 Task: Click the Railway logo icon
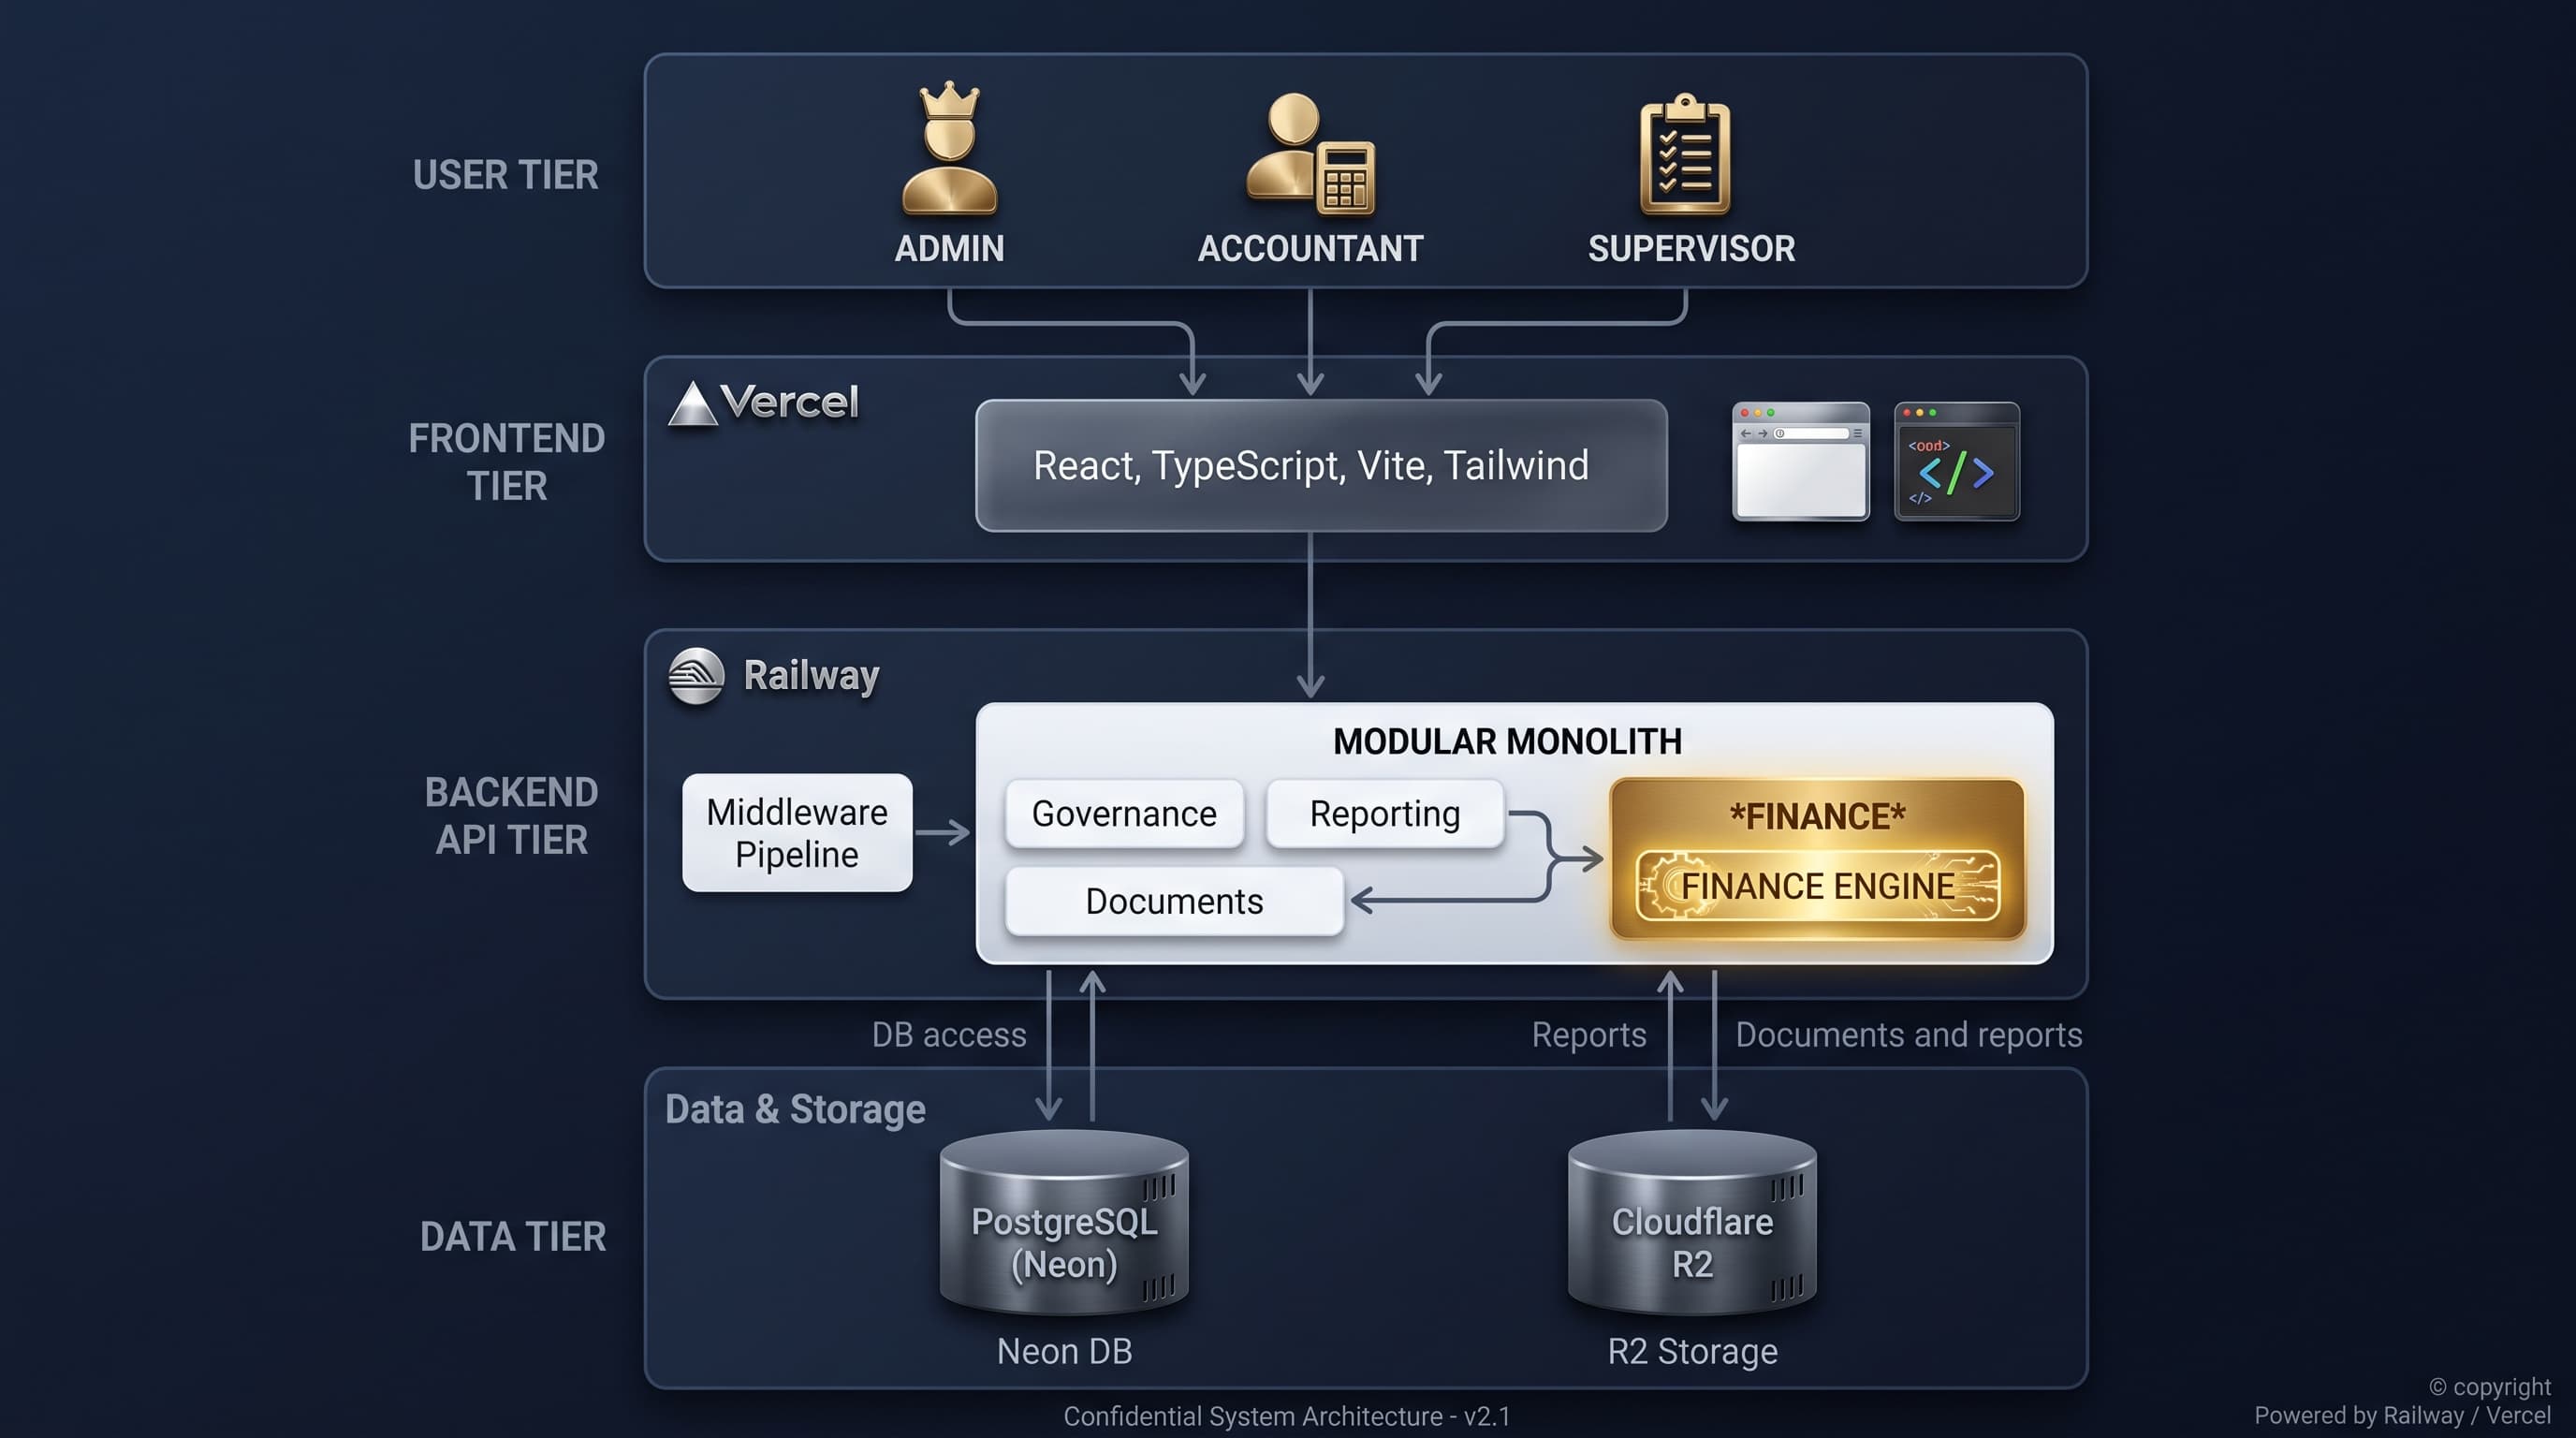tap(696, 676)
